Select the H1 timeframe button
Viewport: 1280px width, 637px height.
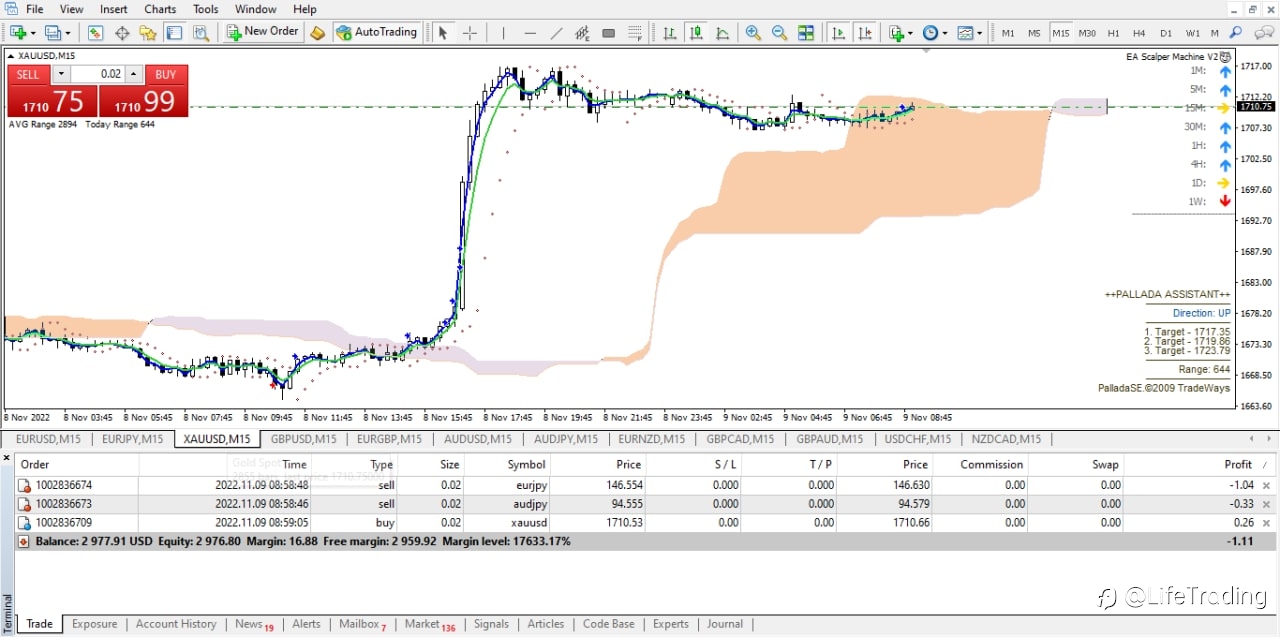[1113, 33]
